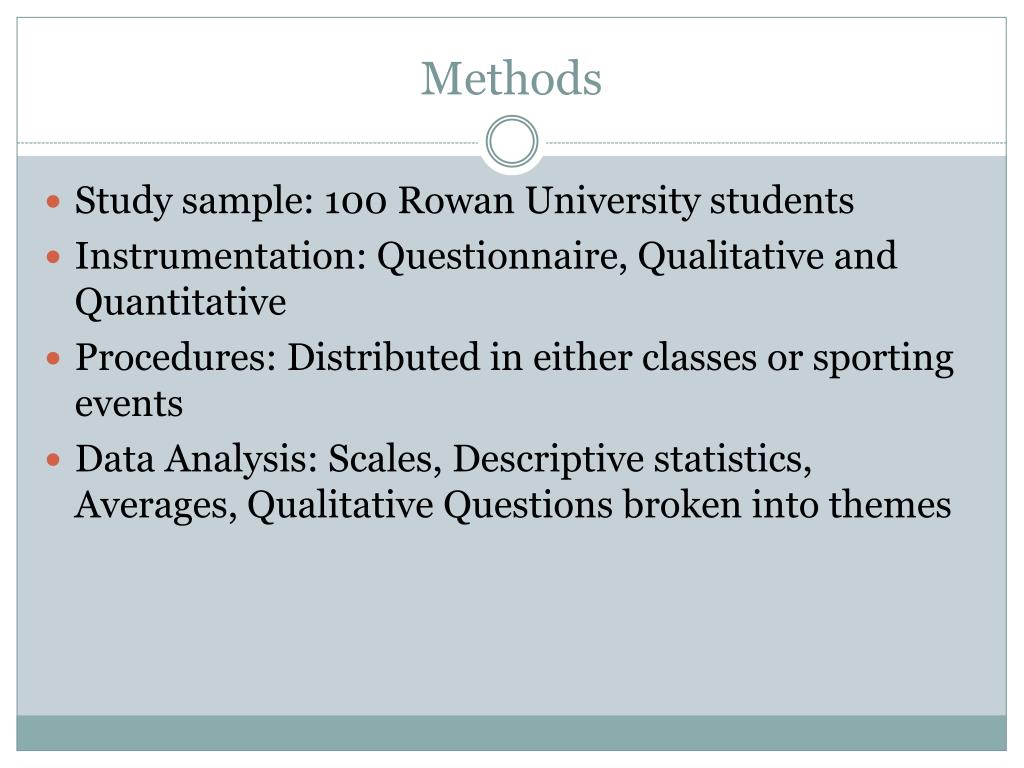Click the bullet dot beside Procedures
Image resolution: width=1024 pixels, height=768 pixels.
pos(54,358)
